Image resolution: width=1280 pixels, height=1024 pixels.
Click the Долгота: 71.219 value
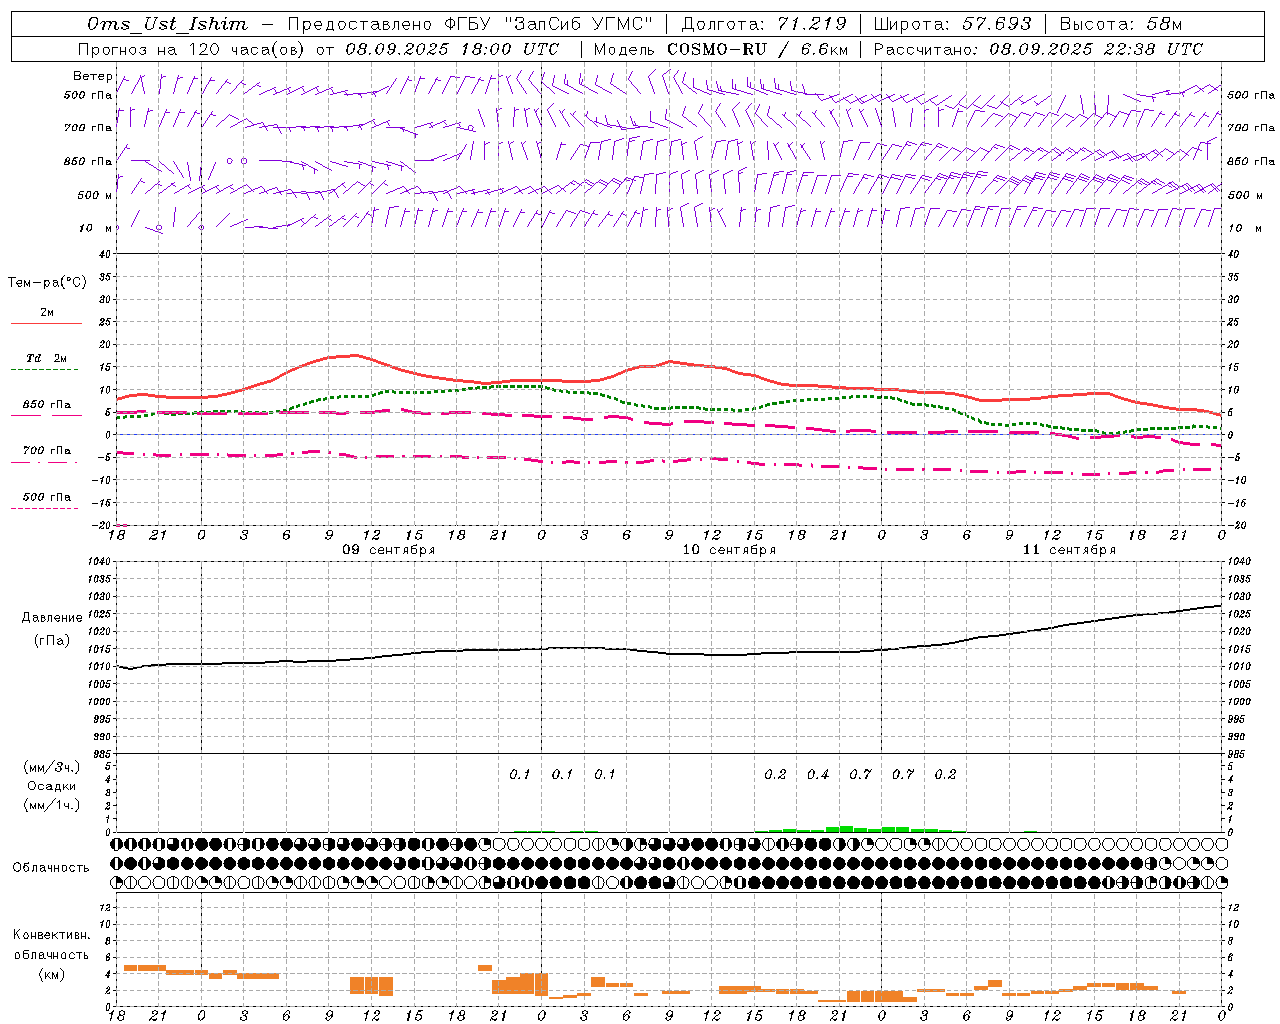(764, 24)
